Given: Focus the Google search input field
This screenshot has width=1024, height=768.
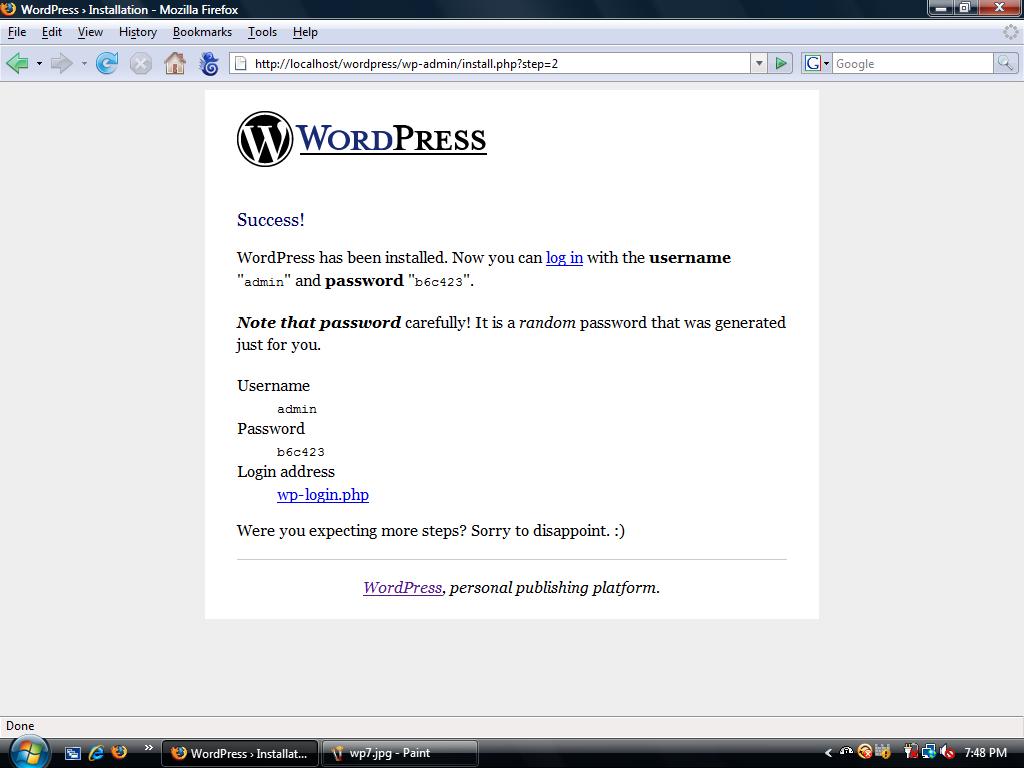Looking at the screenshot, I should [x=912, y=63].
